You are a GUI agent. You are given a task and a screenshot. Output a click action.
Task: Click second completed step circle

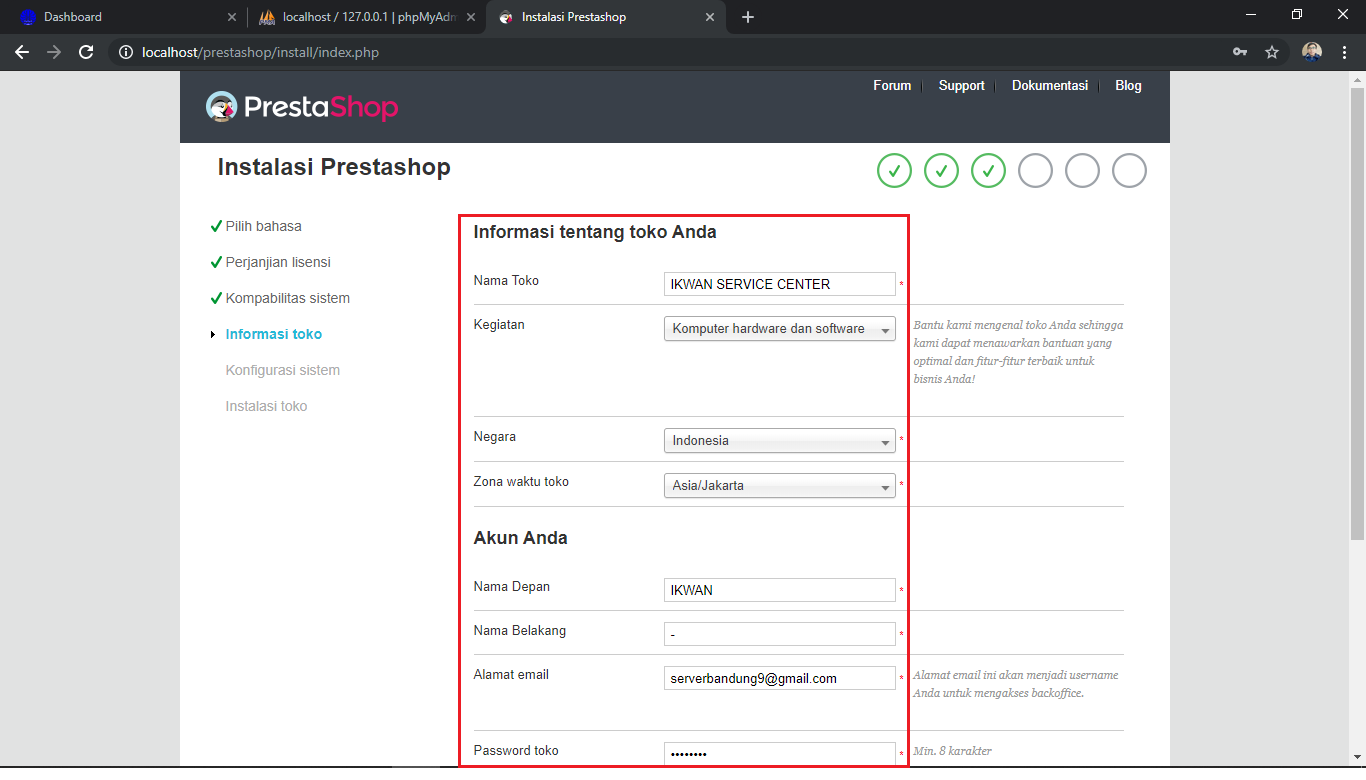point(941,171)
